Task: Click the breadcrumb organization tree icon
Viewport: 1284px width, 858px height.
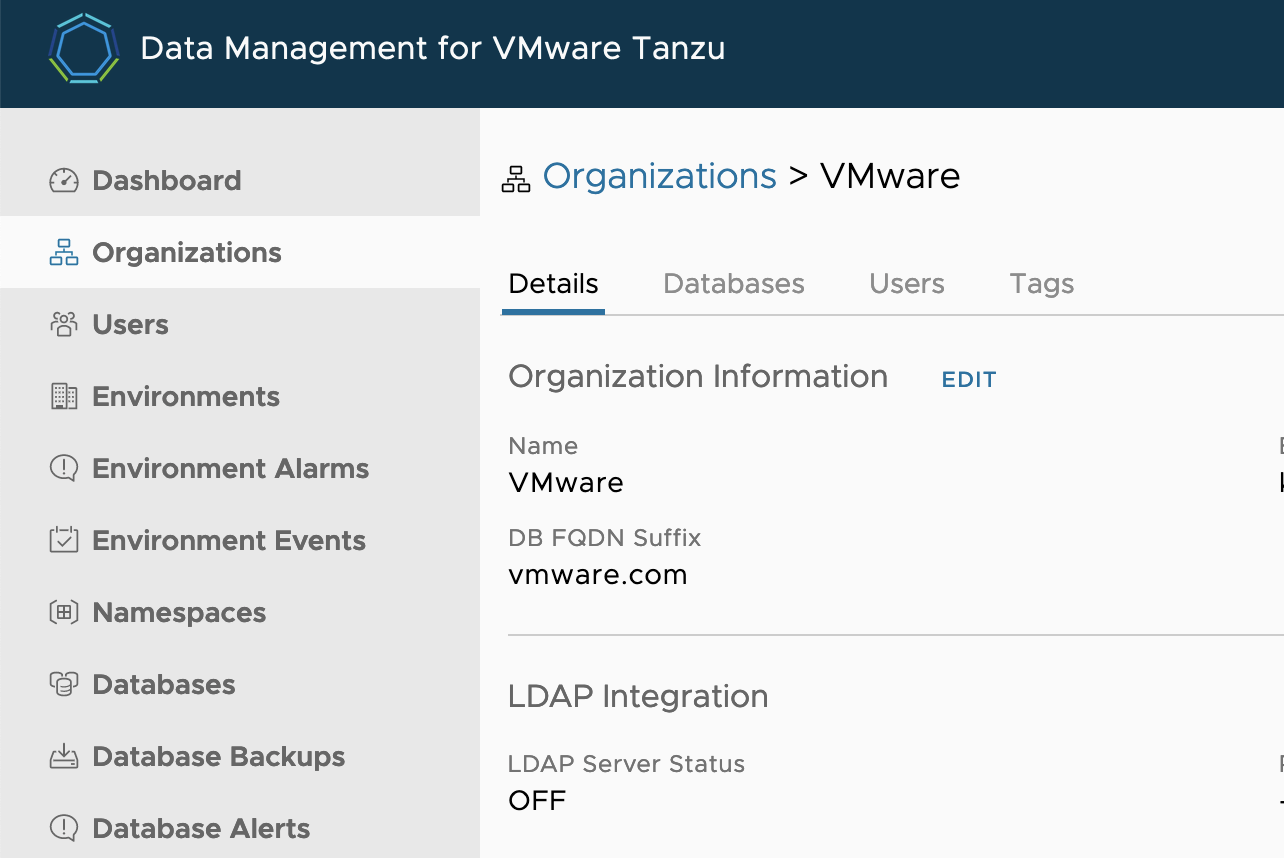Action: coord(516,179)
